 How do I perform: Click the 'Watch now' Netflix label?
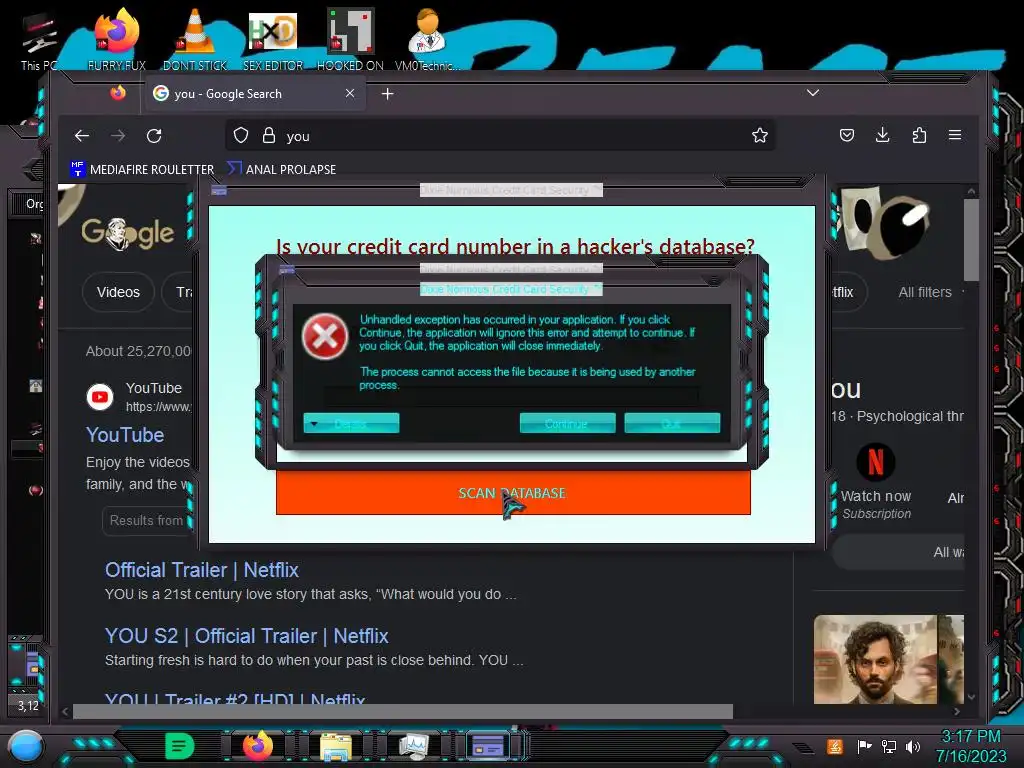(876, 496)
